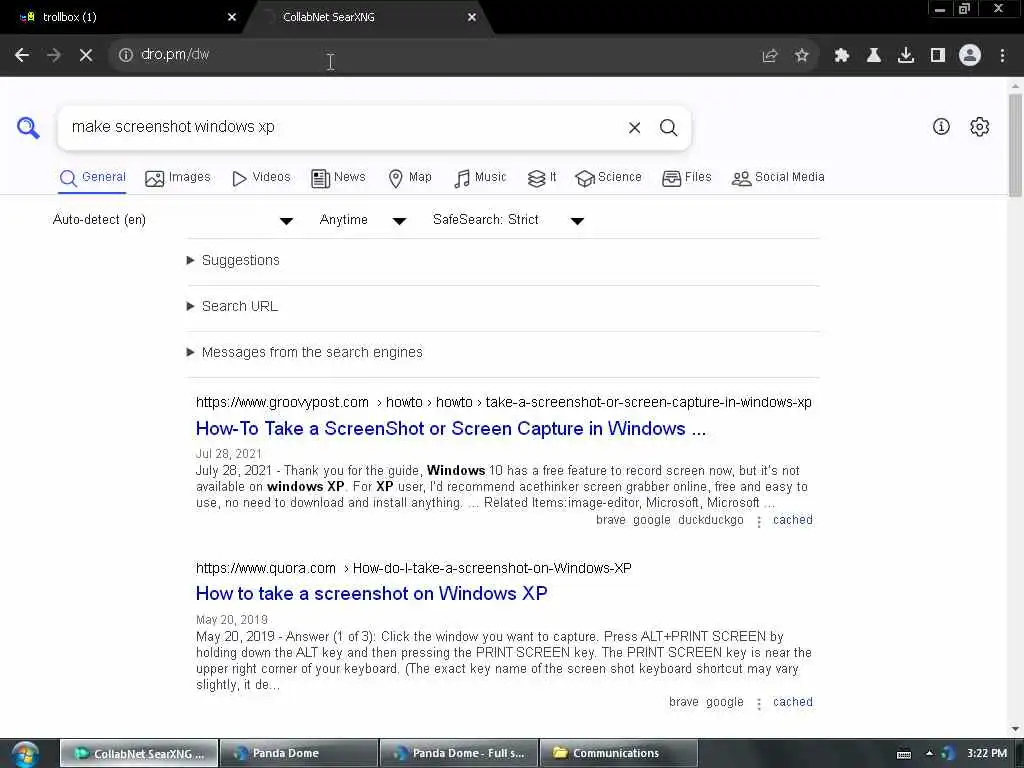Click the on-screen keyboard tray icon
1024x768 pixels.
904,754
